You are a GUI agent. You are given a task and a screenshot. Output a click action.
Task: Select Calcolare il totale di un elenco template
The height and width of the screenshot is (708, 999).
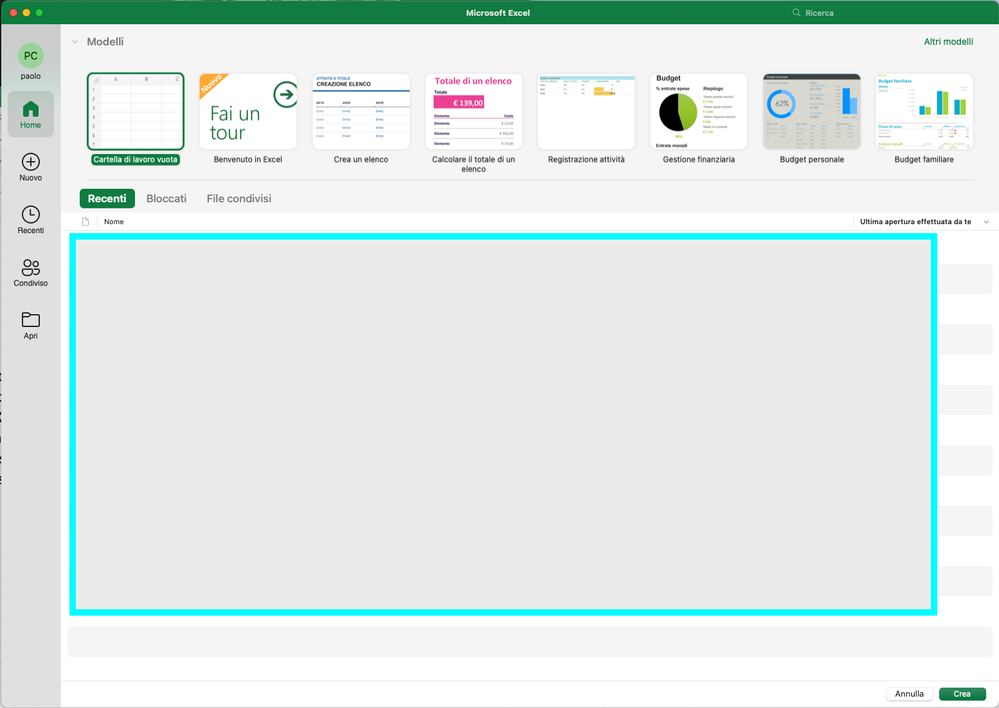pyautogui.click(x=473, y=123)
